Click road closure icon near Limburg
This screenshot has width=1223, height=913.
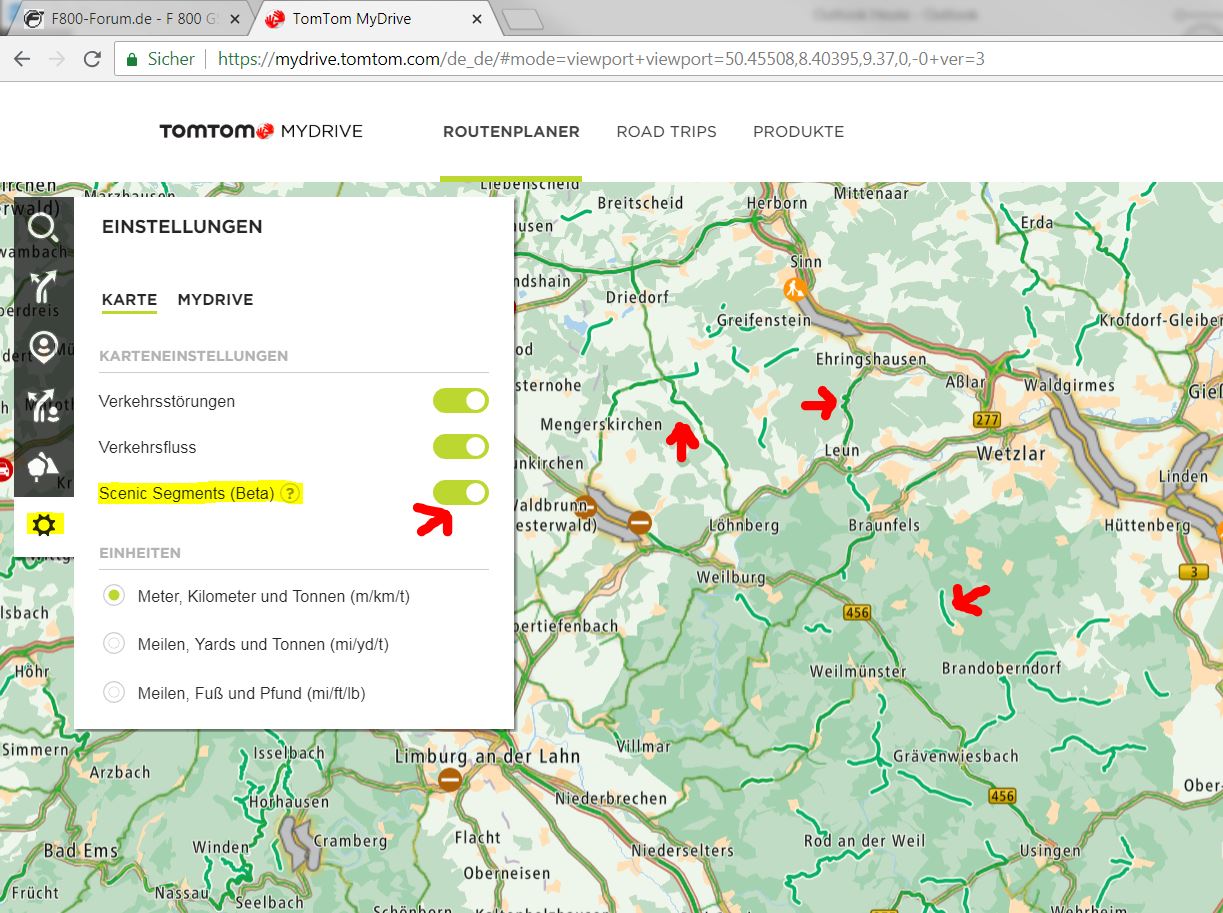pyautogui.click(x=450, y=778)
